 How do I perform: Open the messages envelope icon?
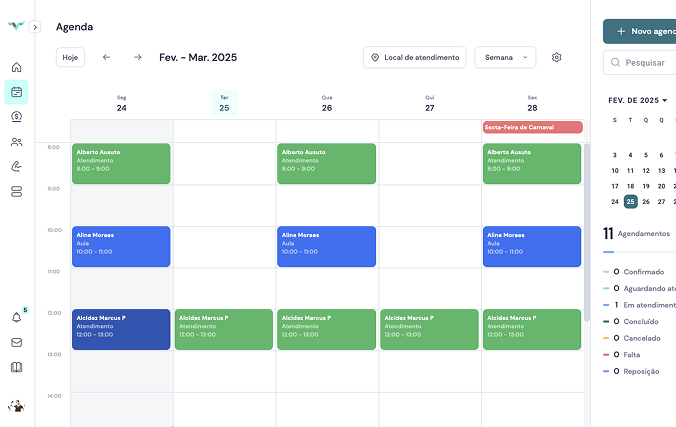point(16,342)
